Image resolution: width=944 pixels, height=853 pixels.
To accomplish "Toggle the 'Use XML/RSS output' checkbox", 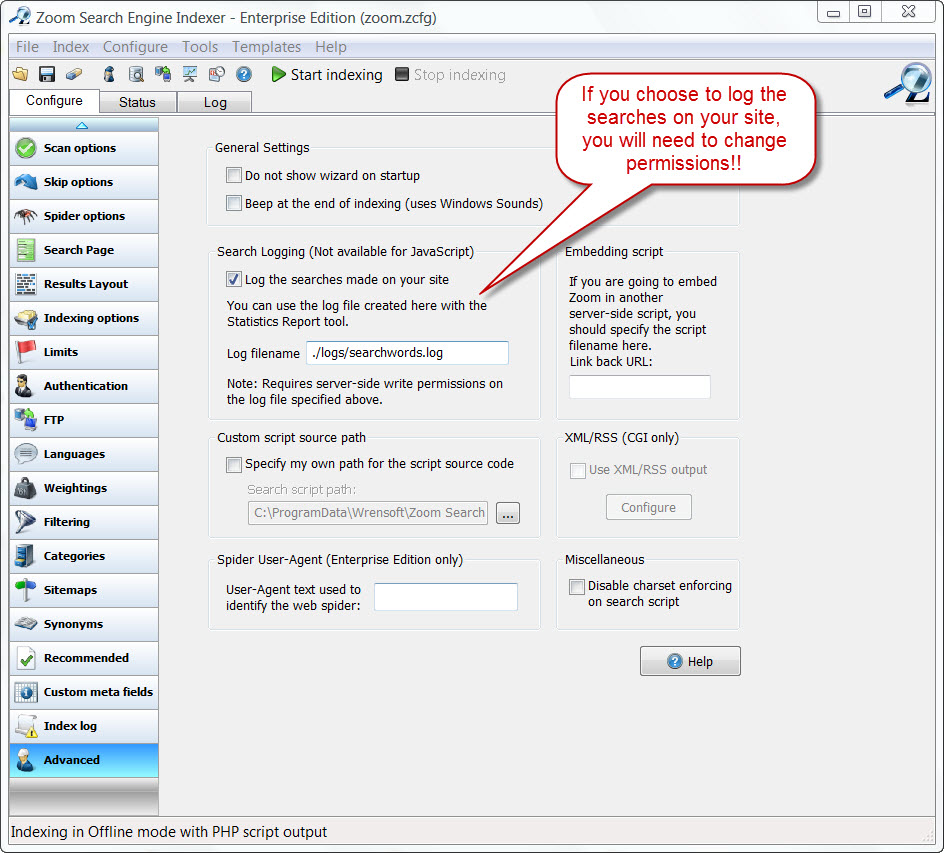I will (x=577, y=470).
